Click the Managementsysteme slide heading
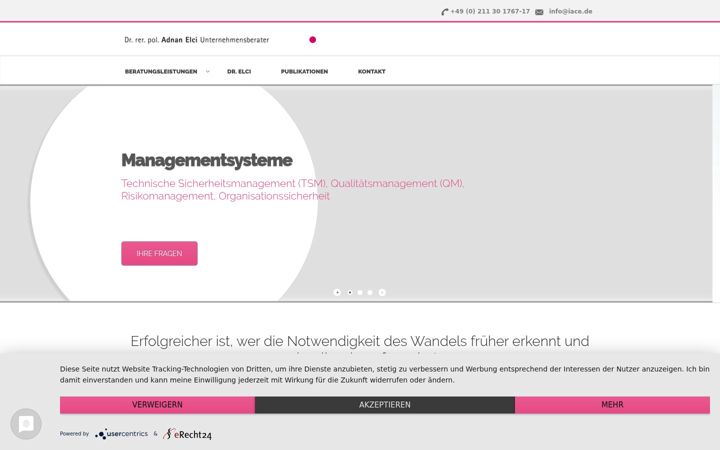The height and width of the screenshot is (450, 720). pyautogui.click(x=207, y=160)
